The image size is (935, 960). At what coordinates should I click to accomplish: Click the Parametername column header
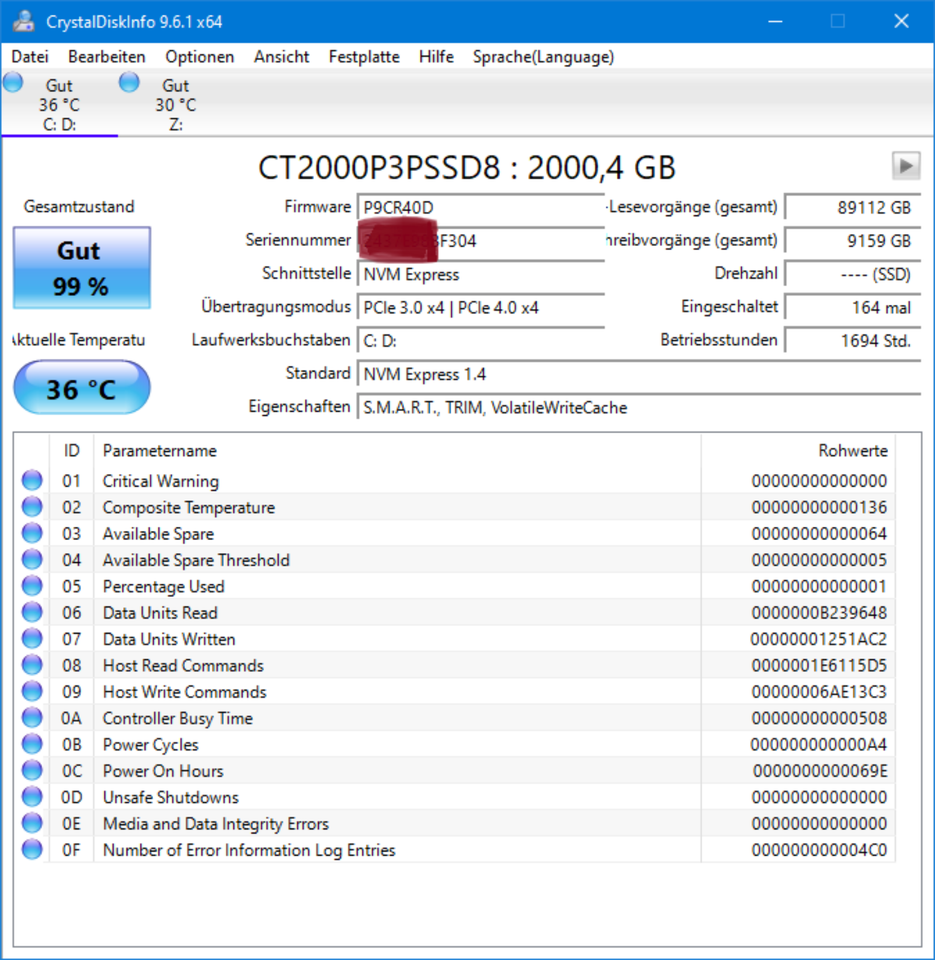coord(397,451)
